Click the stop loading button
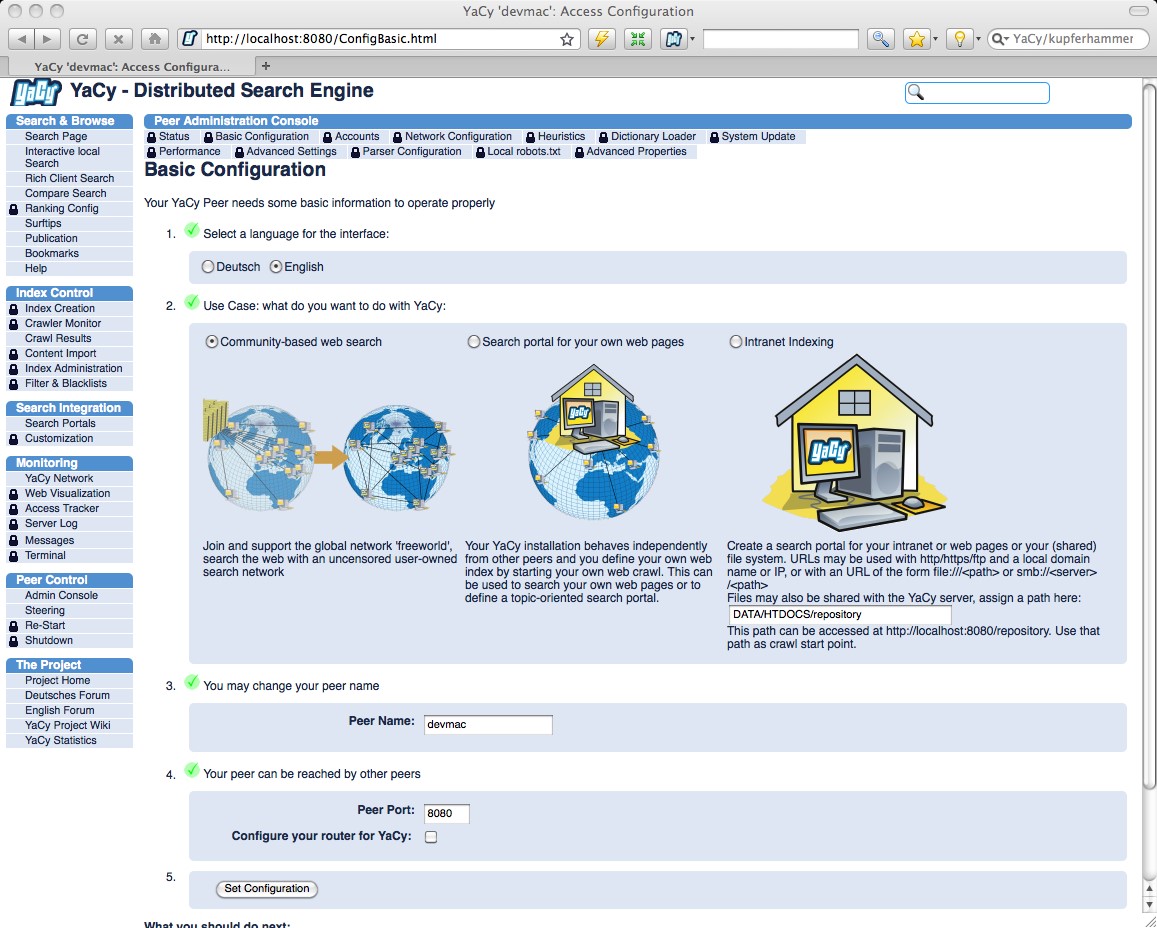The width and height of the screenshot is (1157, 928). pyautogui.click(x=118, y=39)
